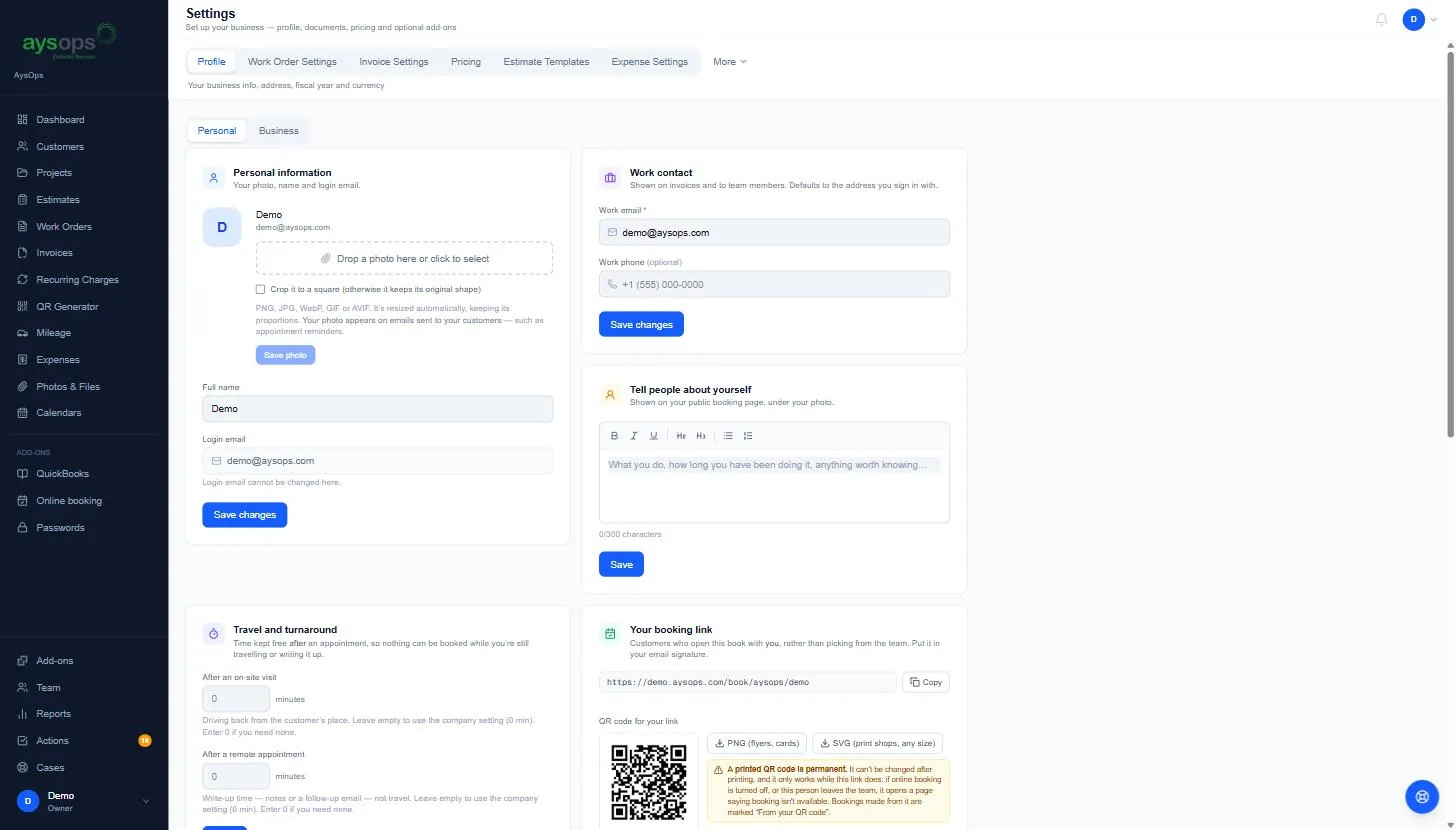Image resolution: width=1456 pixels, height=830 pixels.
Task: Open the Expense Settings tab
Action: 650,62
